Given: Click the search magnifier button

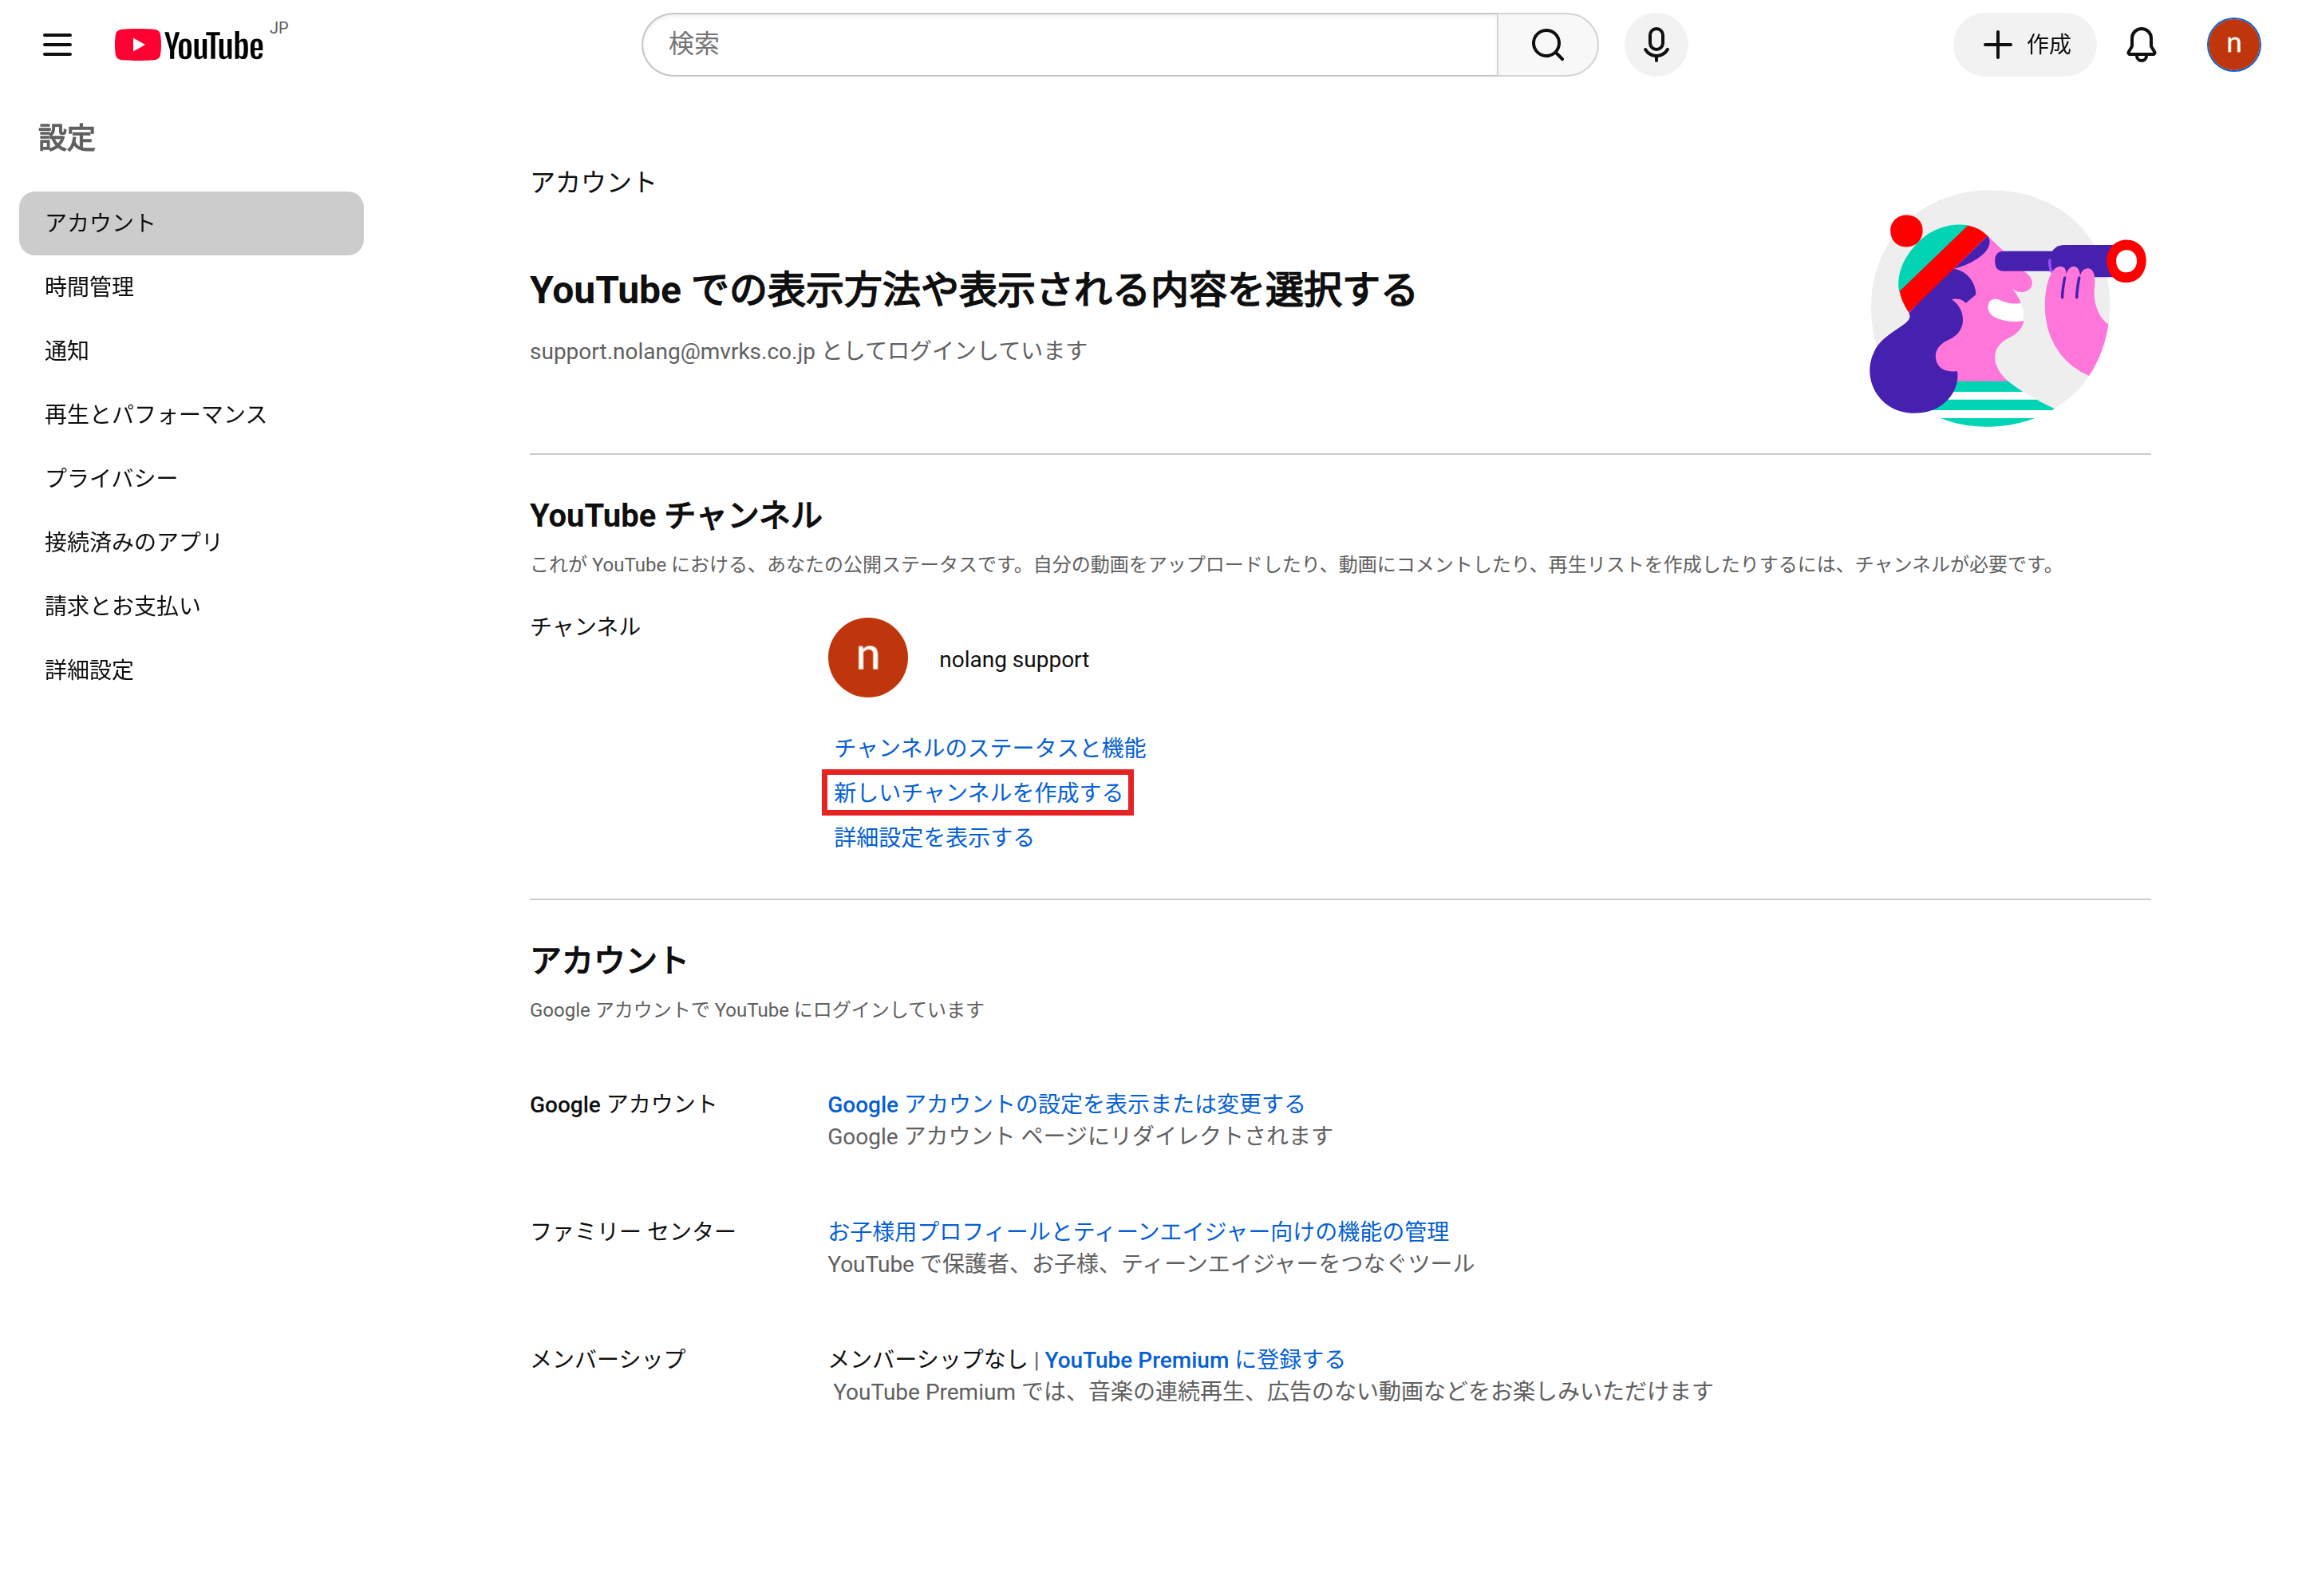Looking at the screenshot, I should pyautogui.click(x=1546, y=45).
